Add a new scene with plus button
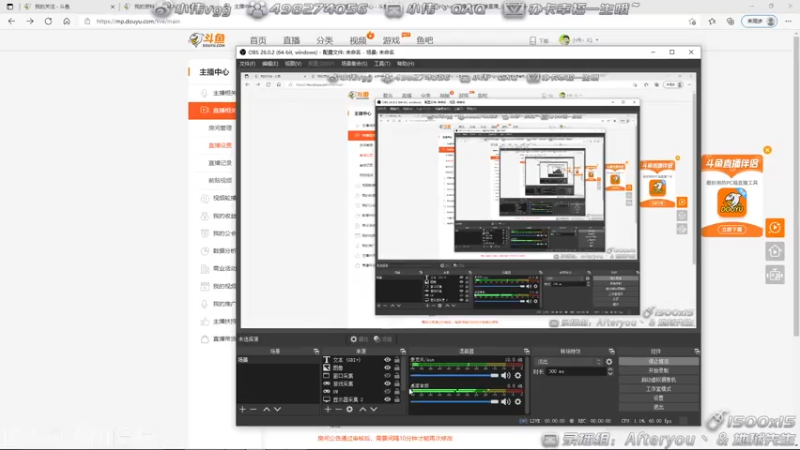Viewport: 800px width, 450px height. click(x=243, y=409)
